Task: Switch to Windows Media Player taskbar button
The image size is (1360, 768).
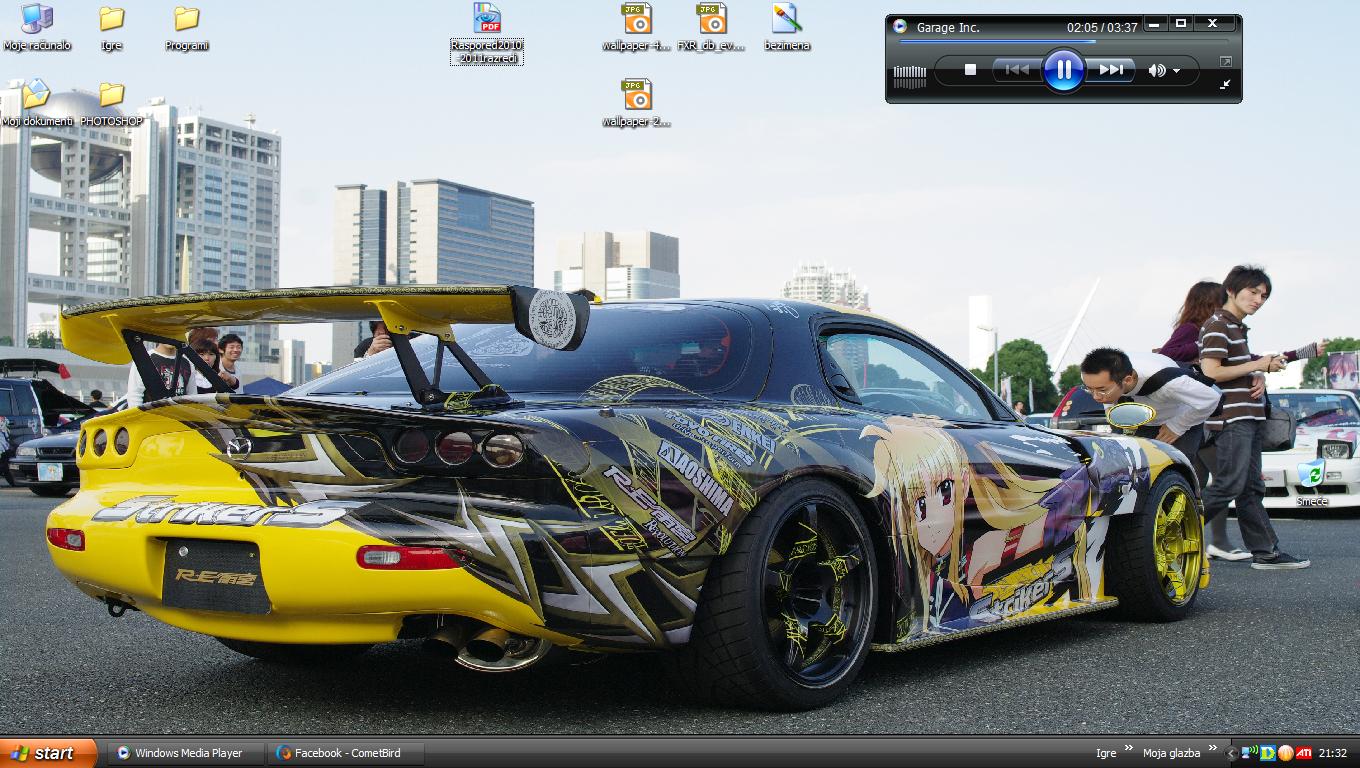Action: tap(187, 753)
